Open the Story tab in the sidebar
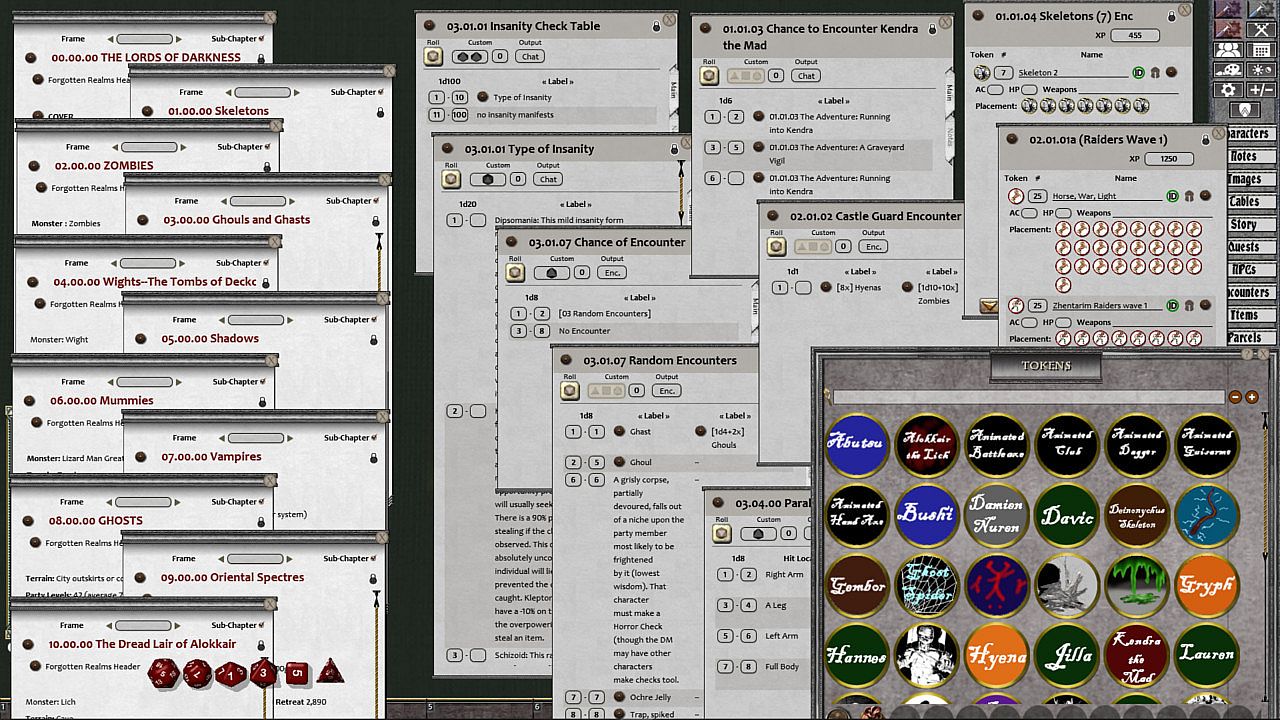Screen dimensions: 1280x720 (1246, 225)
